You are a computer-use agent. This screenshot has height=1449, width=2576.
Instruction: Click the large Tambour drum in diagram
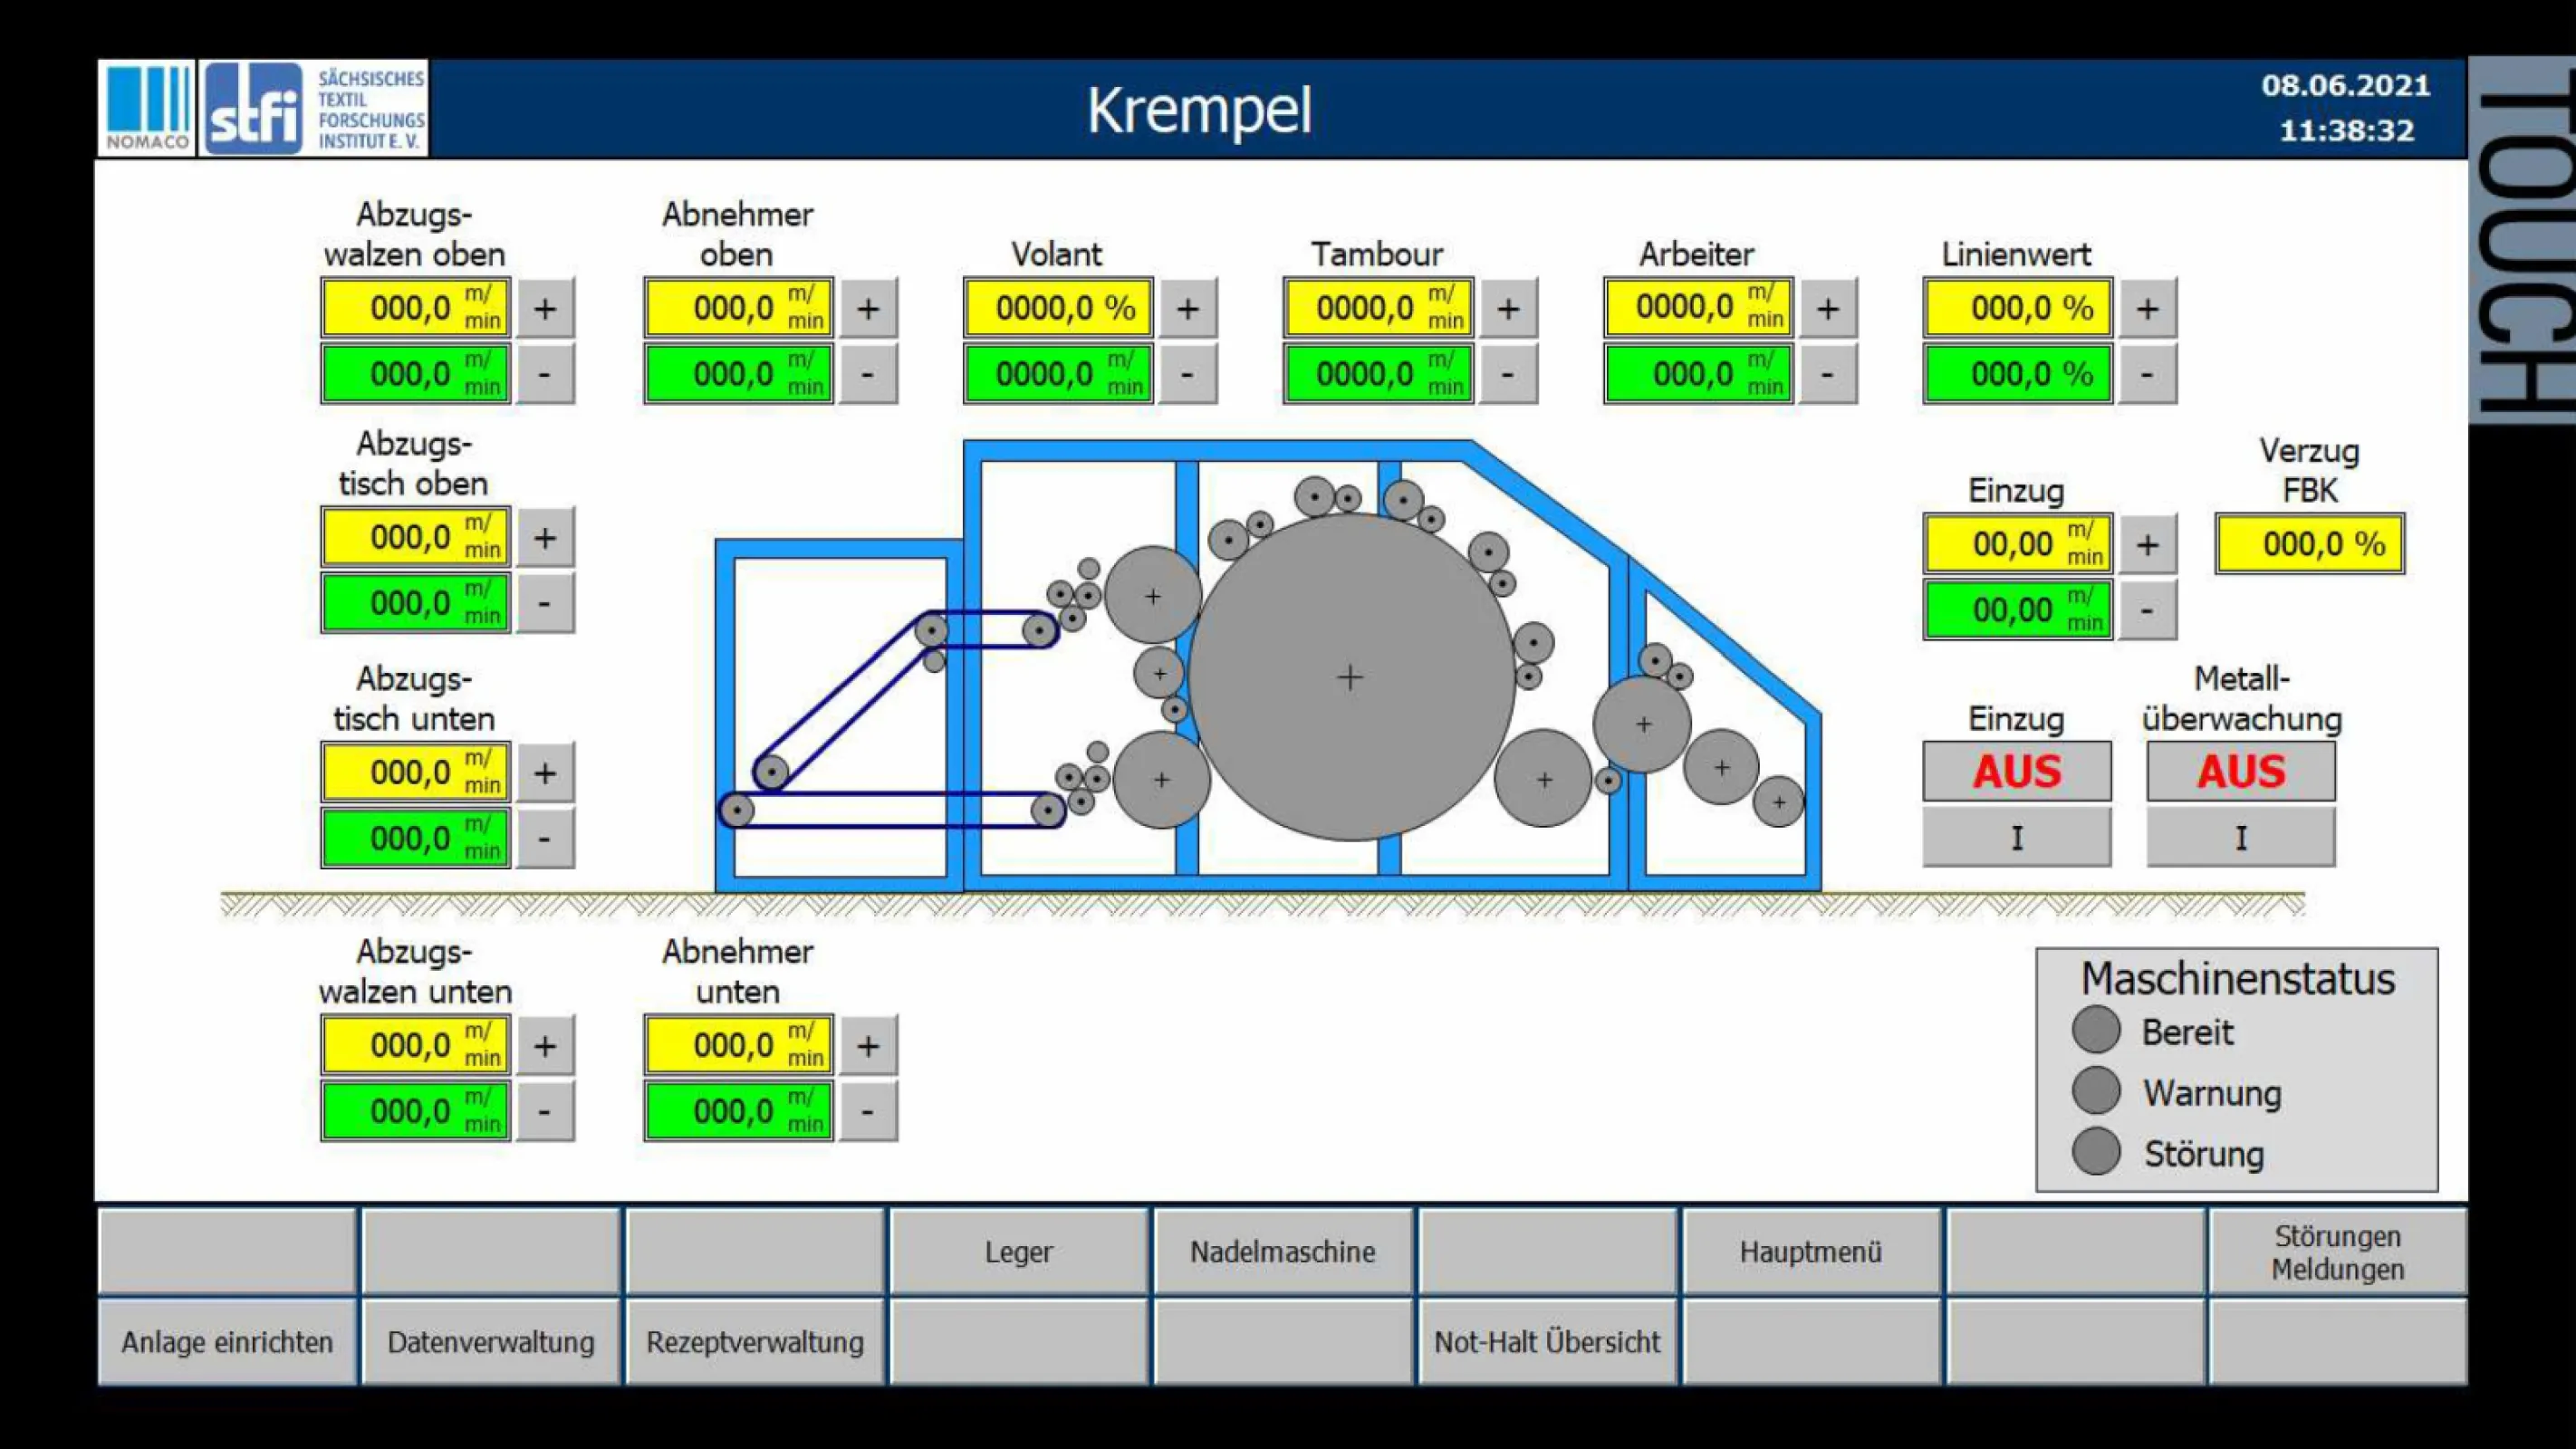(1350, 677)
